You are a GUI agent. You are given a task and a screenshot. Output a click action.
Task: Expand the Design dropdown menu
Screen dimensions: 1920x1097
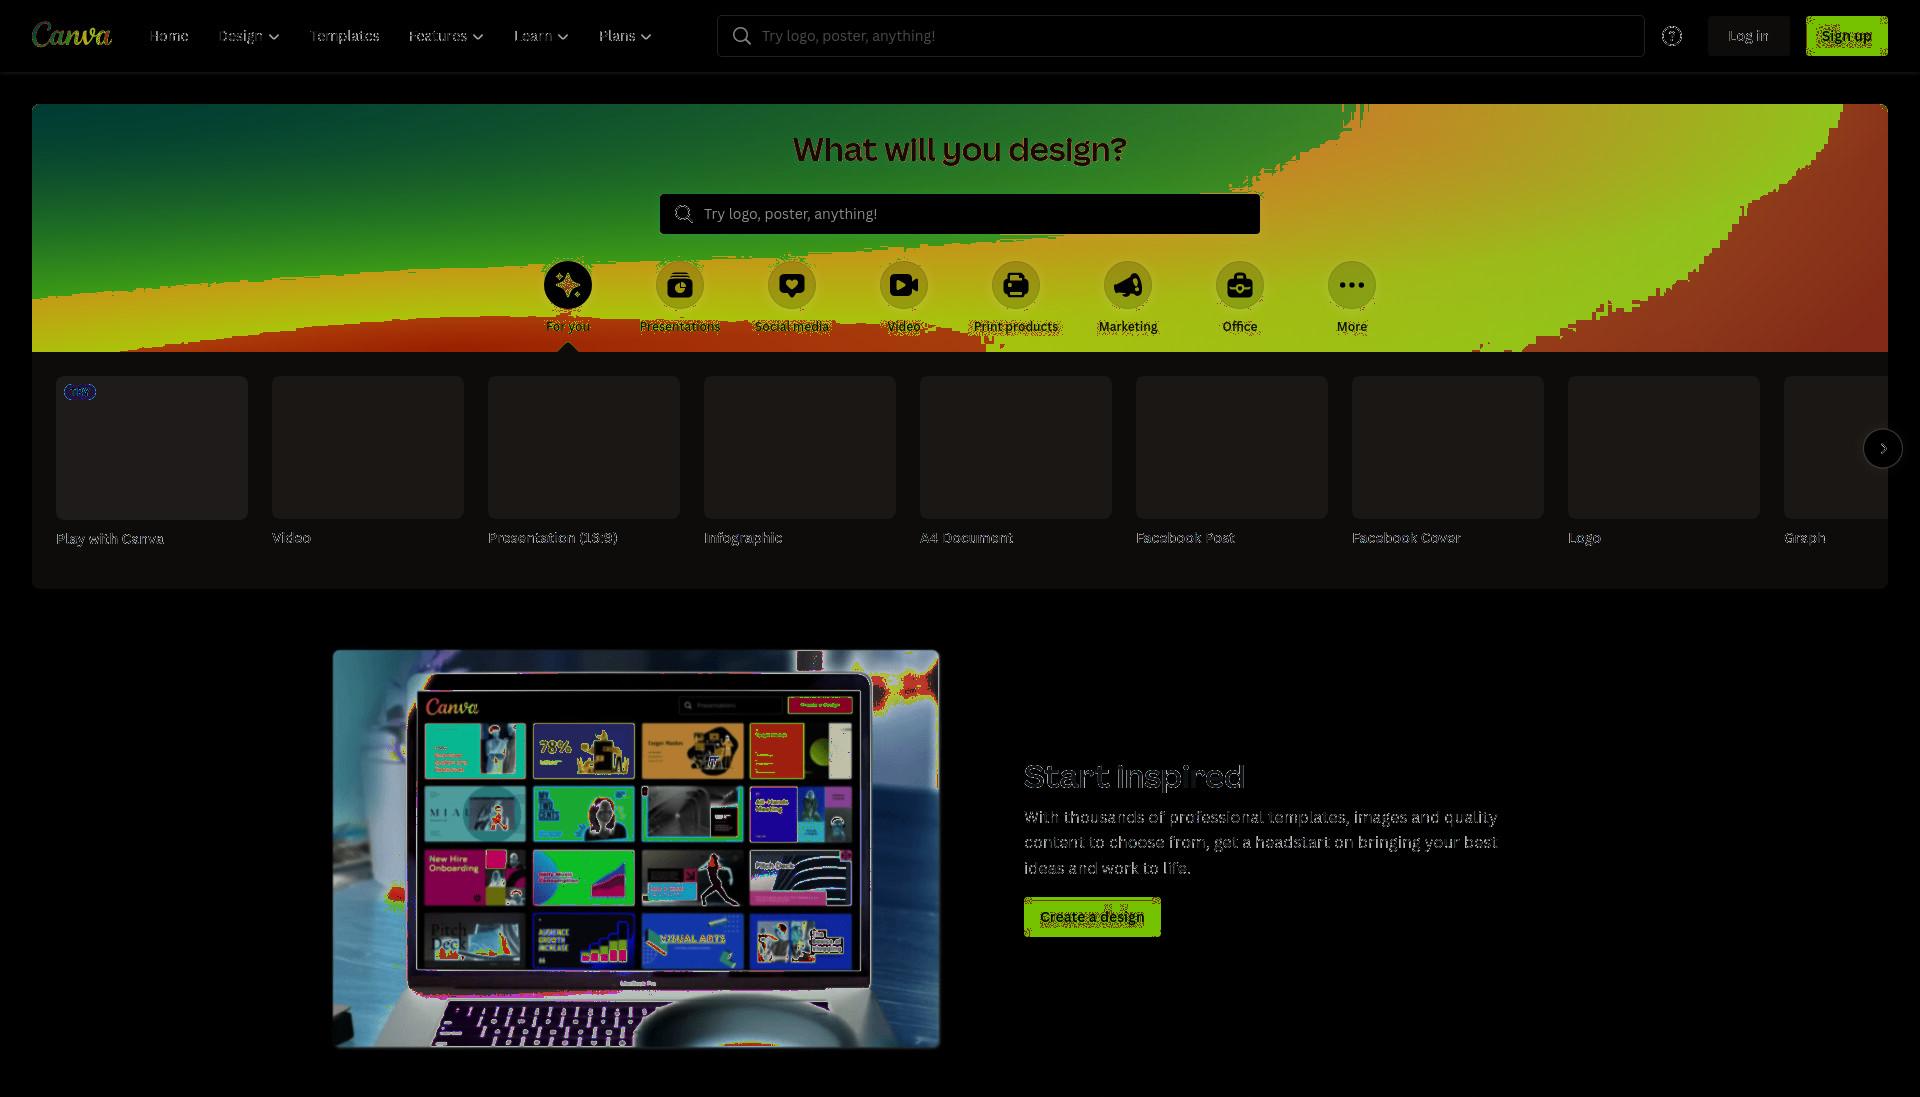(249, 36)
